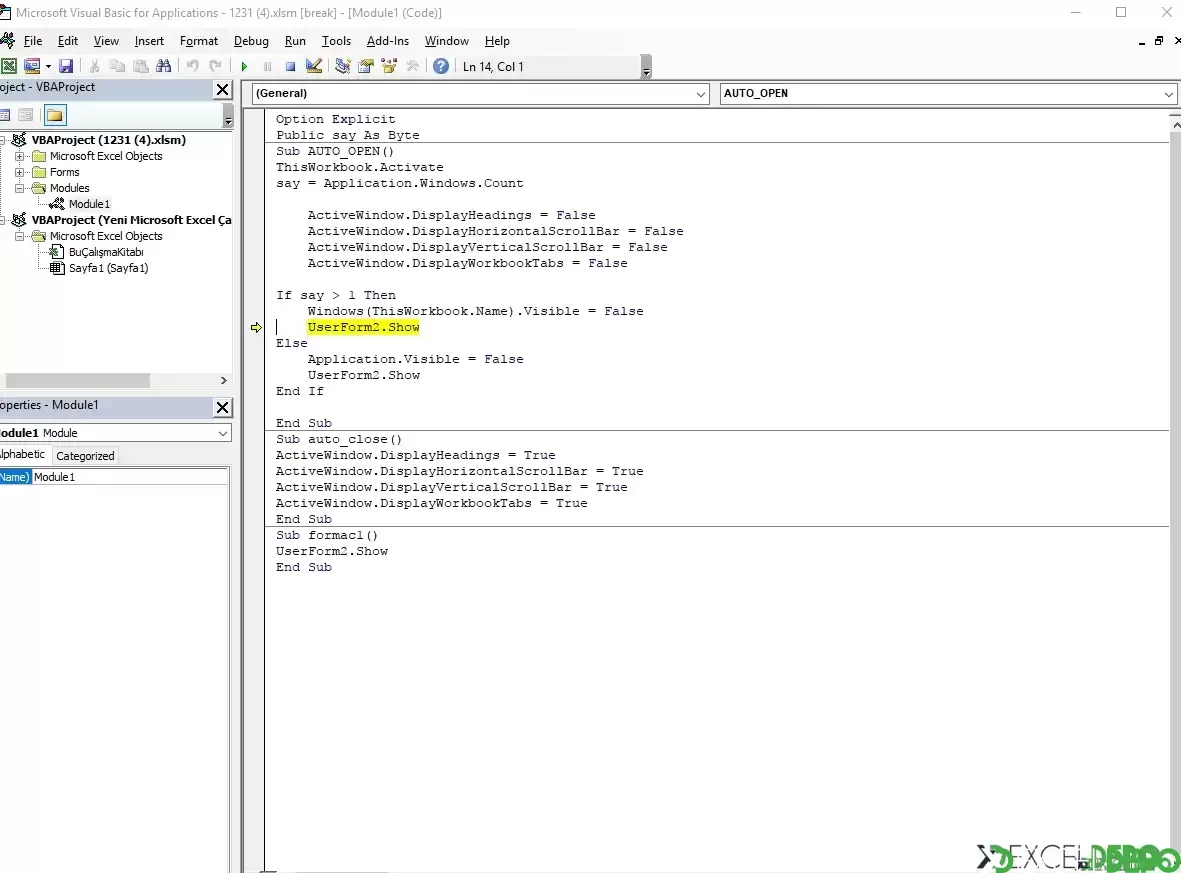Click the Insert UserForm toolbar icon
The height and width of the screenshot is (873, 1181).
coord(32,66)
